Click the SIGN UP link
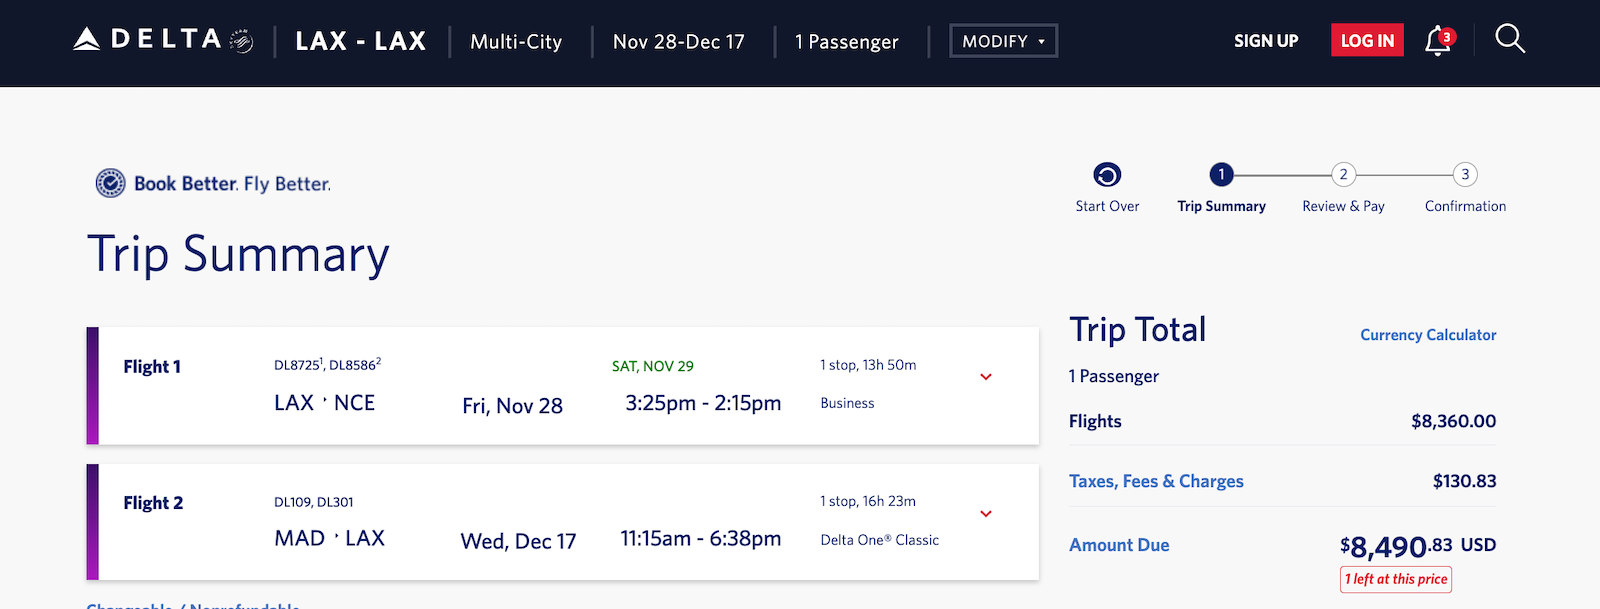 click(x=1266, y=41)
